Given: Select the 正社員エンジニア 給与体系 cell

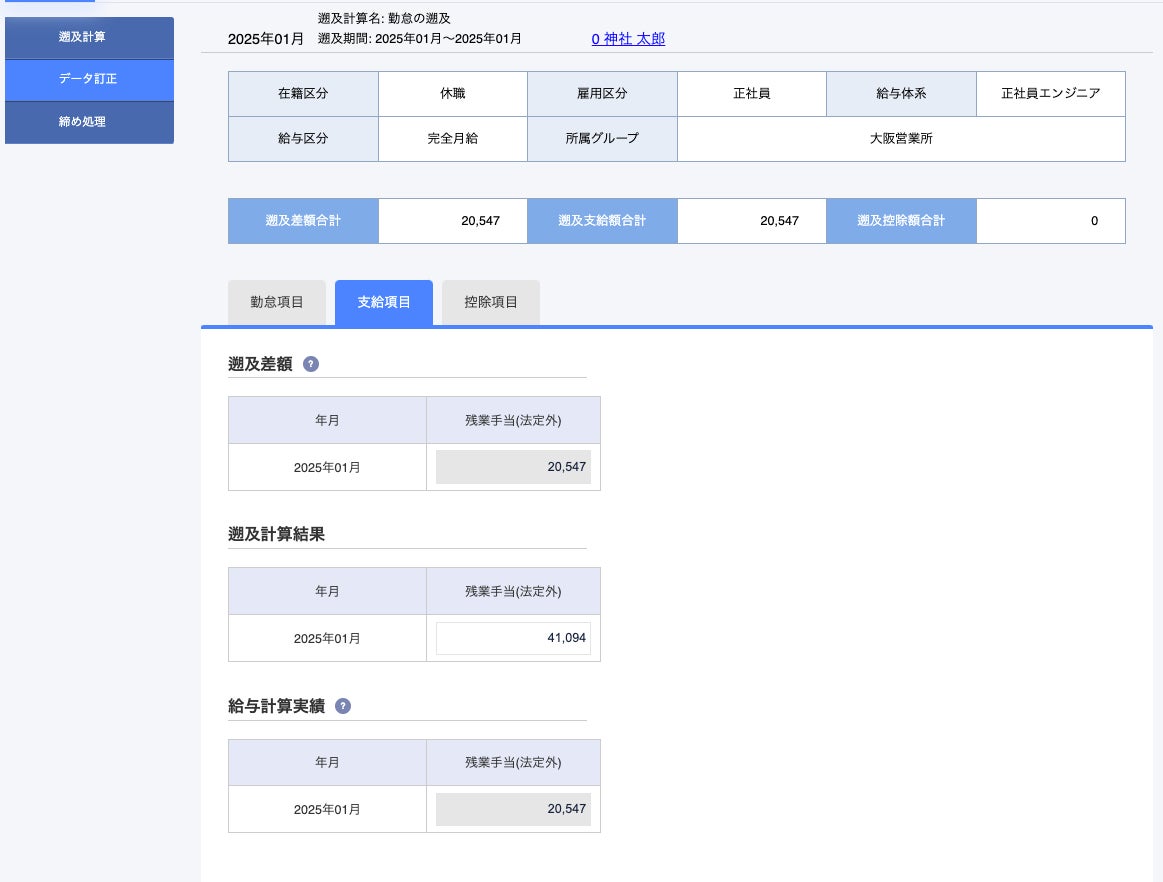Looking at the screenshot, I should coord(1051,94).
